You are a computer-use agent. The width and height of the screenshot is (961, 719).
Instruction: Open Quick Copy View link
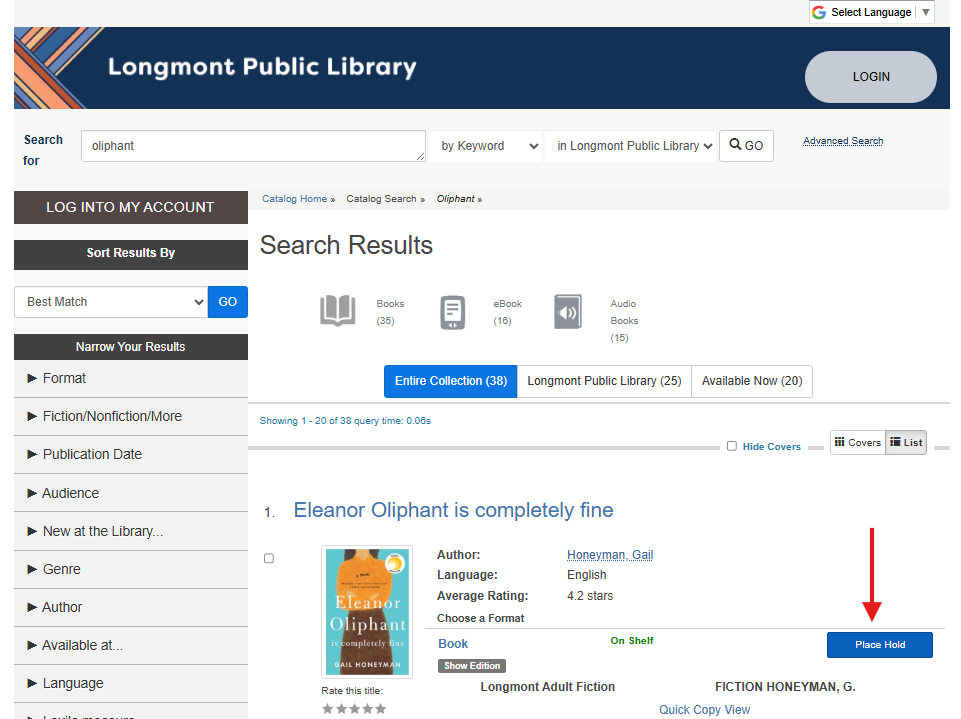704,710
